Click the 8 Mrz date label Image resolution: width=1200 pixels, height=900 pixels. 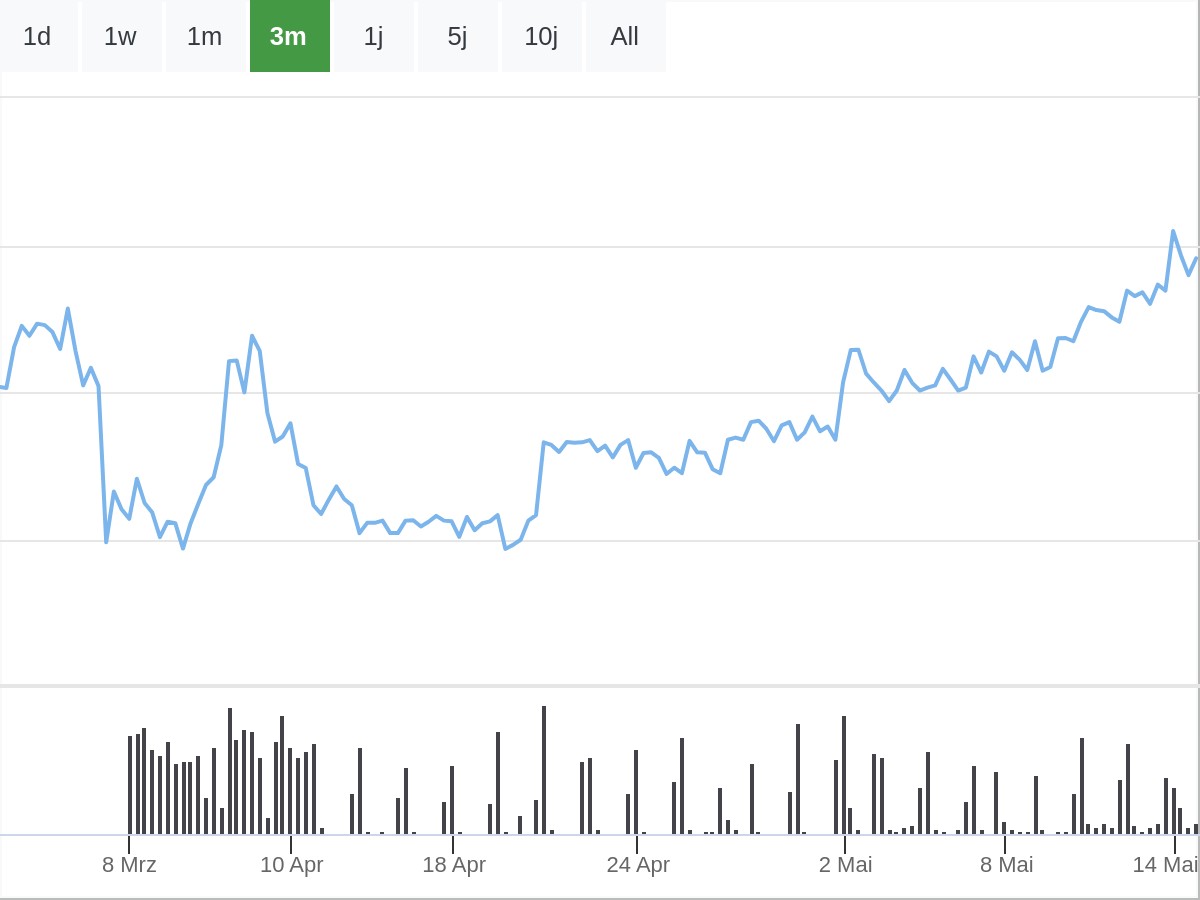pos(129,865)
